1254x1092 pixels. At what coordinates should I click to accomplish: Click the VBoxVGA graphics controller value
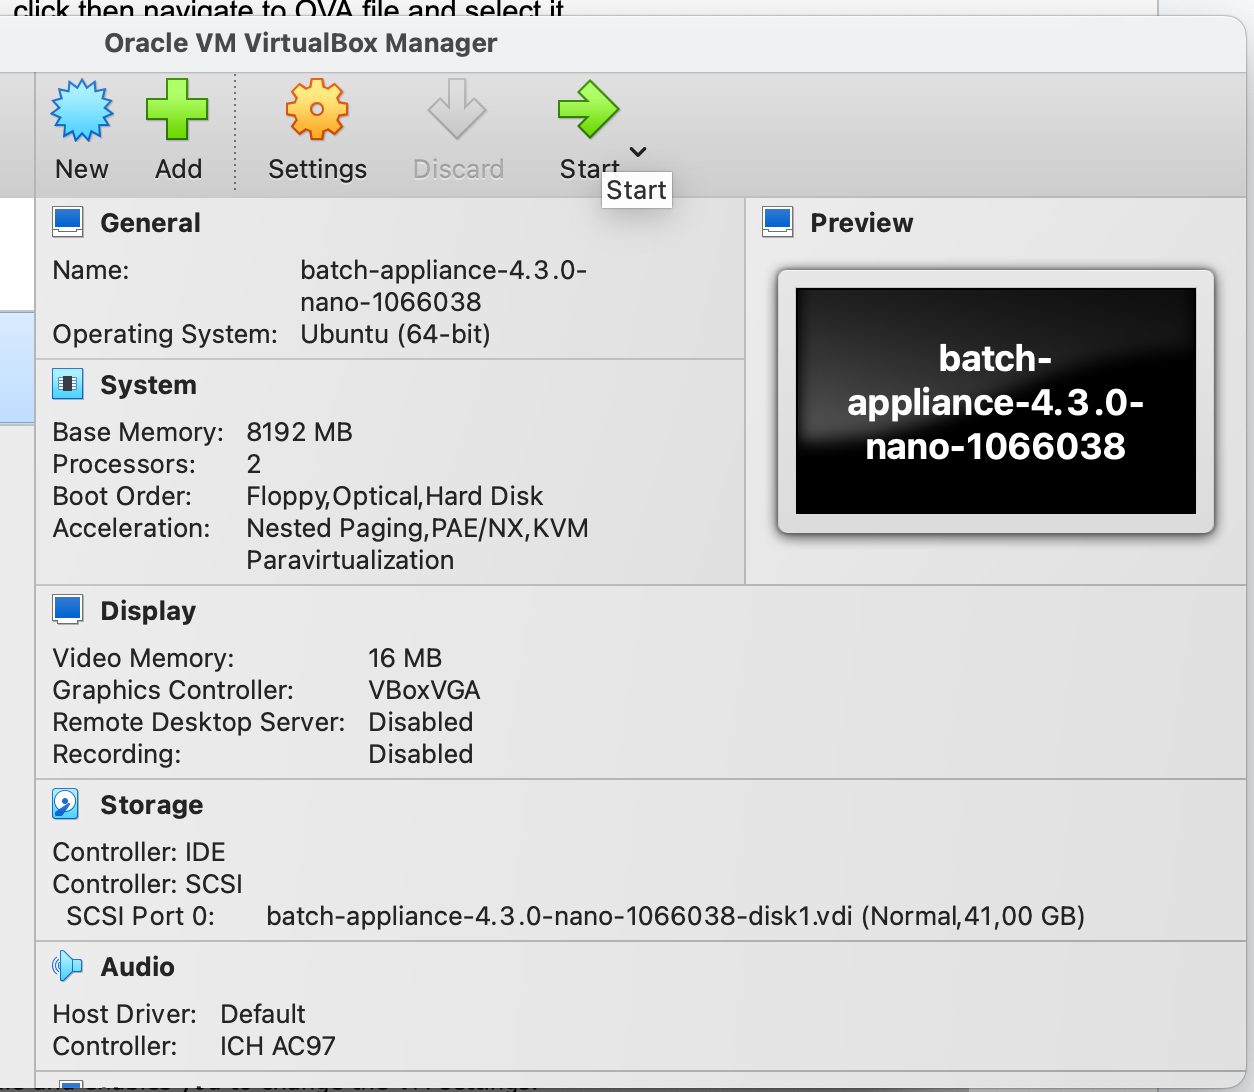click(x=425, y=690)
